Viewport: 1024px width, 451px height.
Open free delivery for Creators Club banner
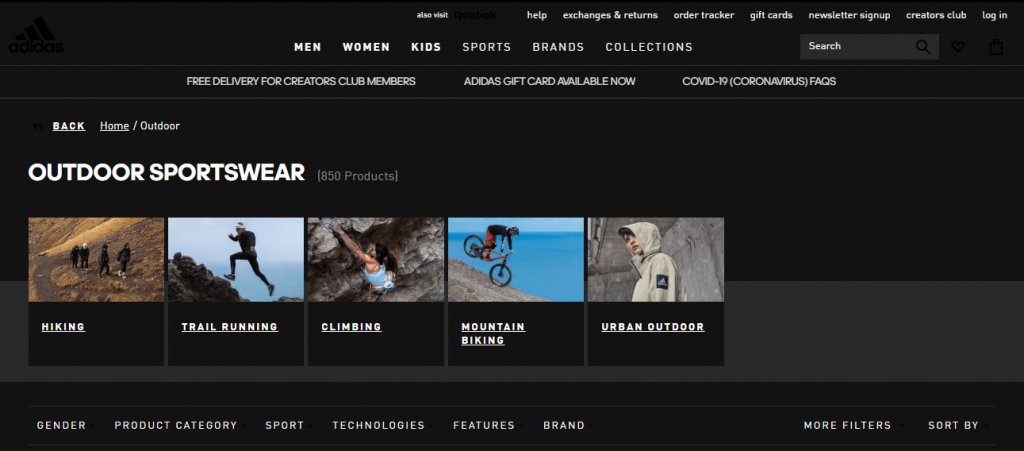pyautogui.click(x=301, y=82)
